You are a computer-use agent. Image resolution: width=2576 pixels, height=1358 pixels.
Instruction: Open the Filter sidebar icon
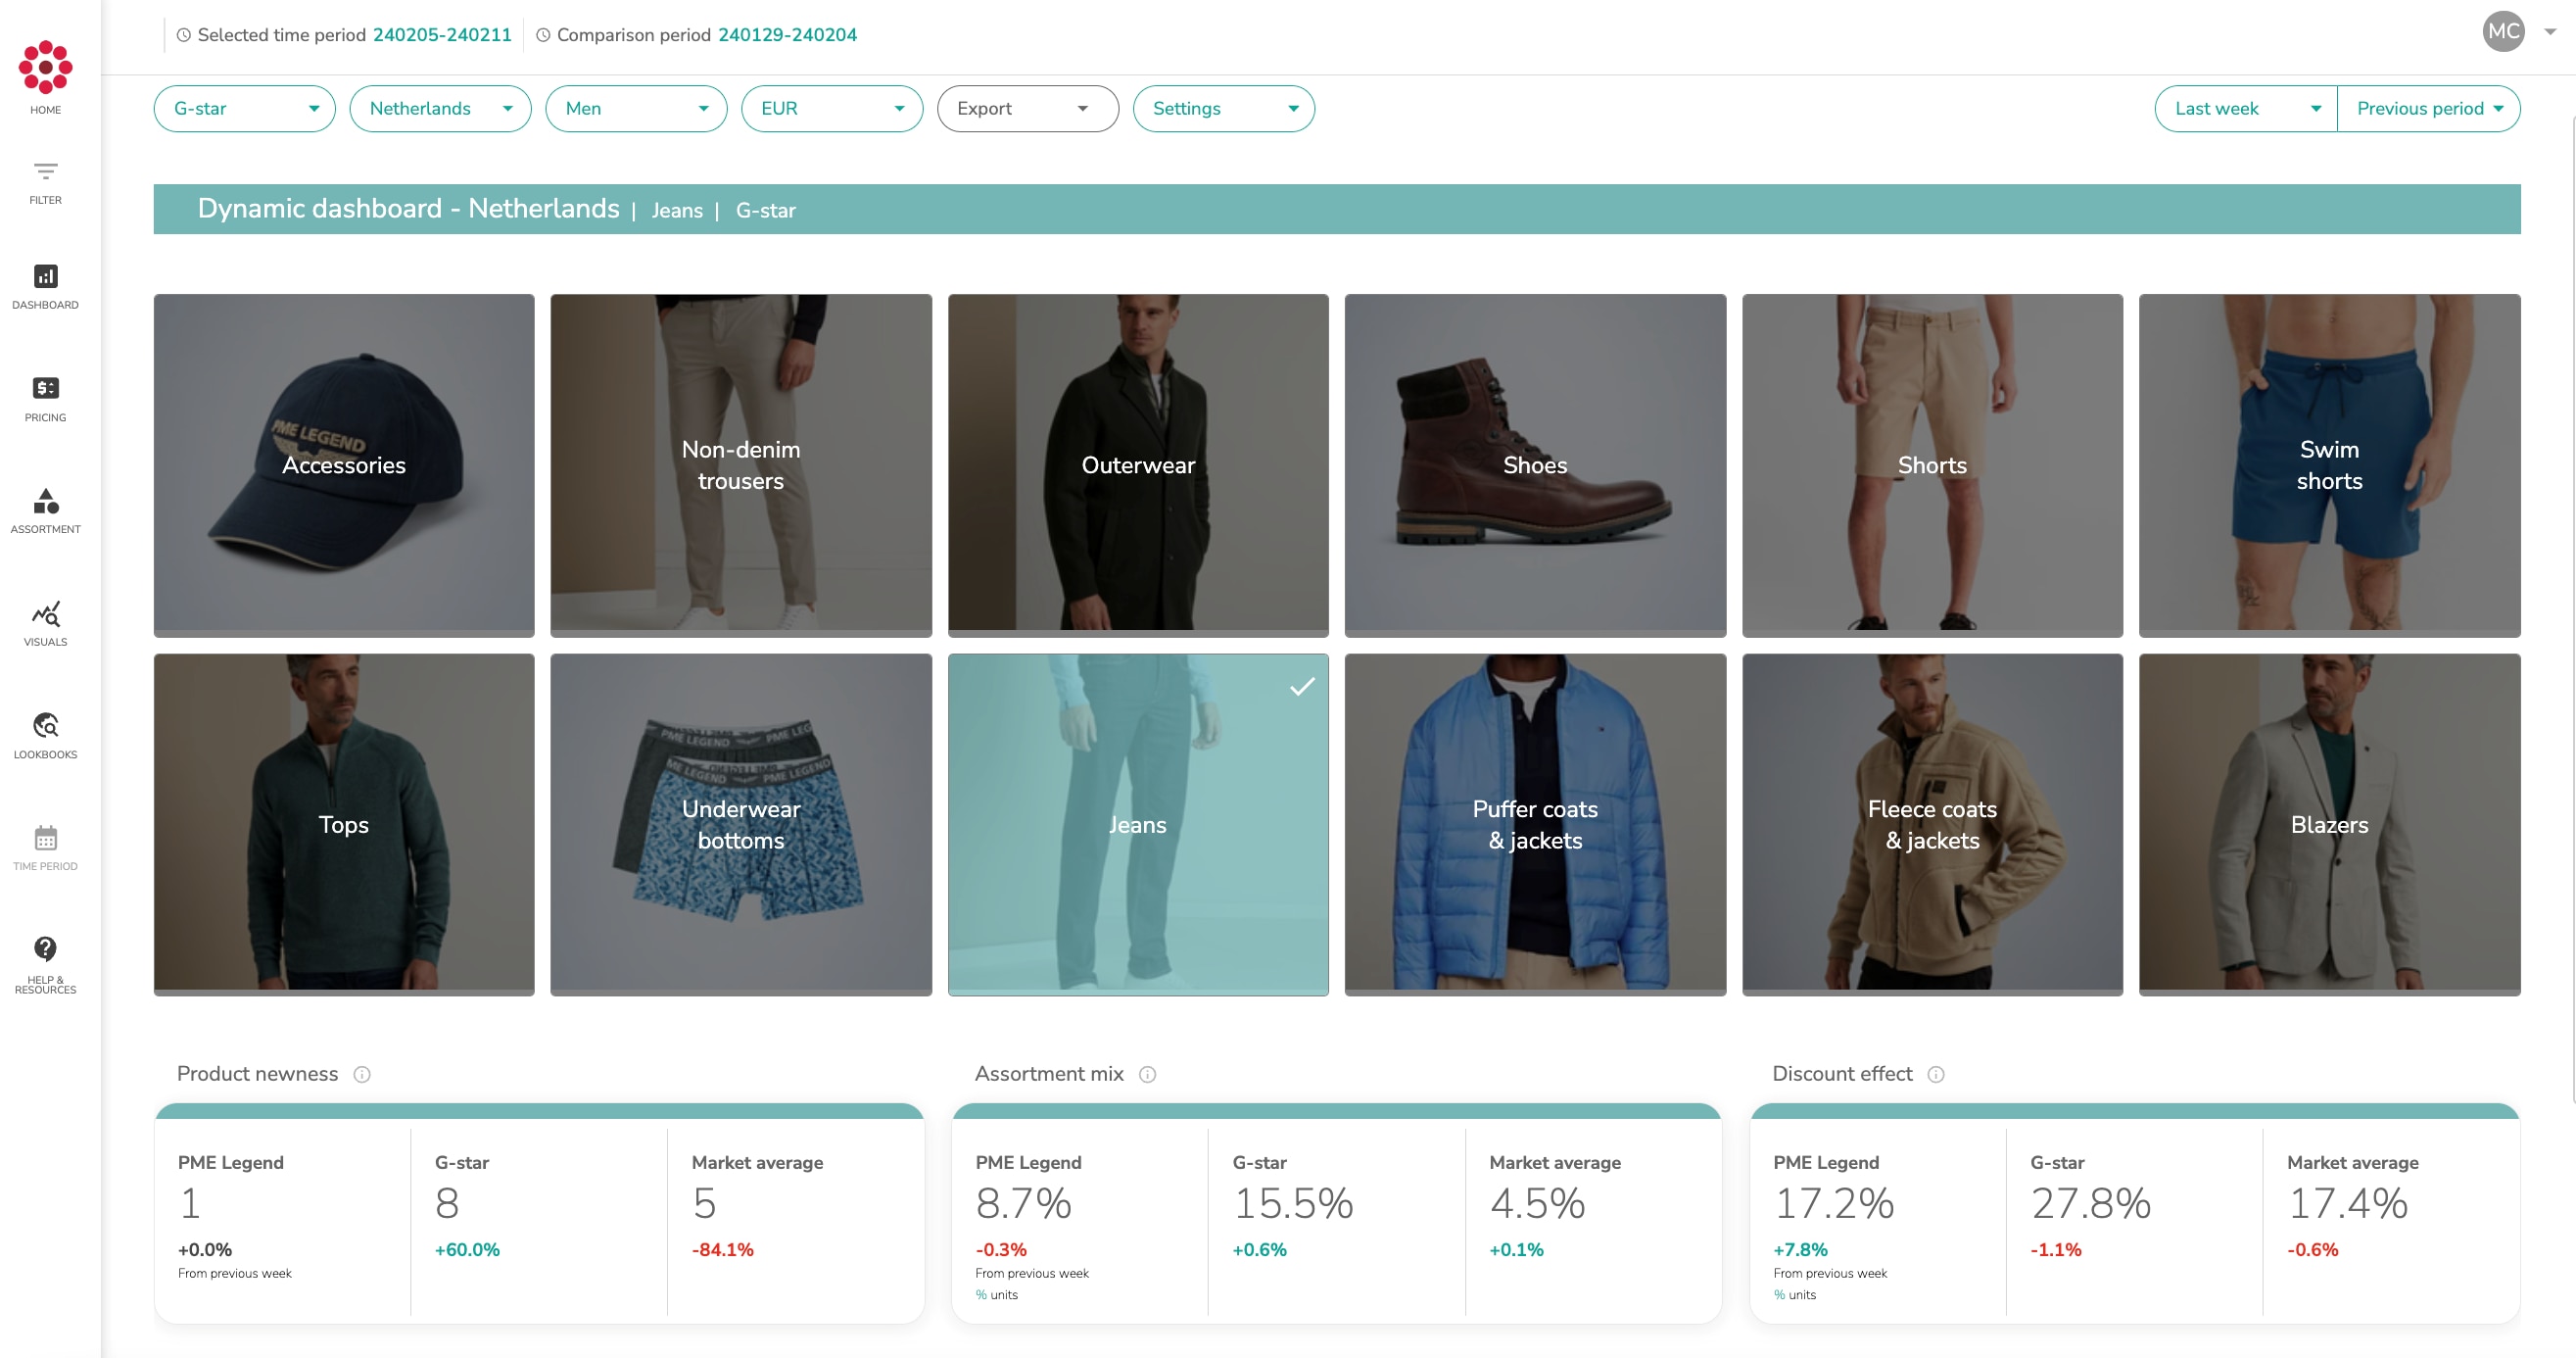[x=45, y=181]
